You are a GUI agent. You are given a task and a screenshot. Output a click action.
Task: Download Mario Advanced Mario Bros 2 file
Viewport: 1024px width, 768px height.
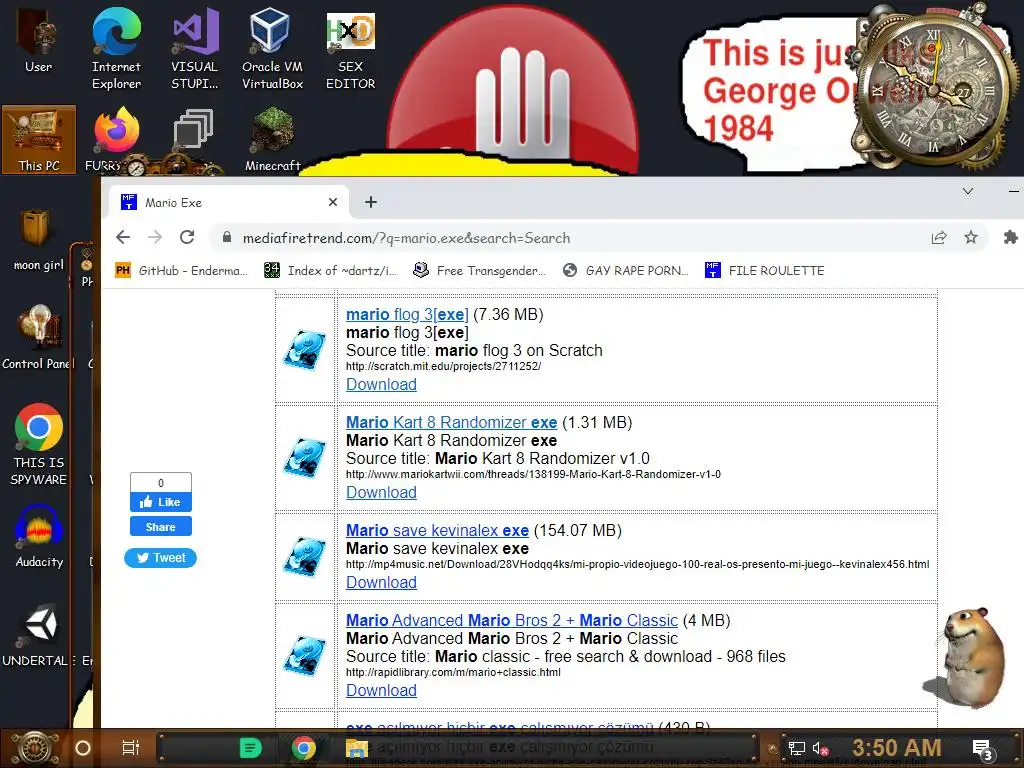coord(381,690)
